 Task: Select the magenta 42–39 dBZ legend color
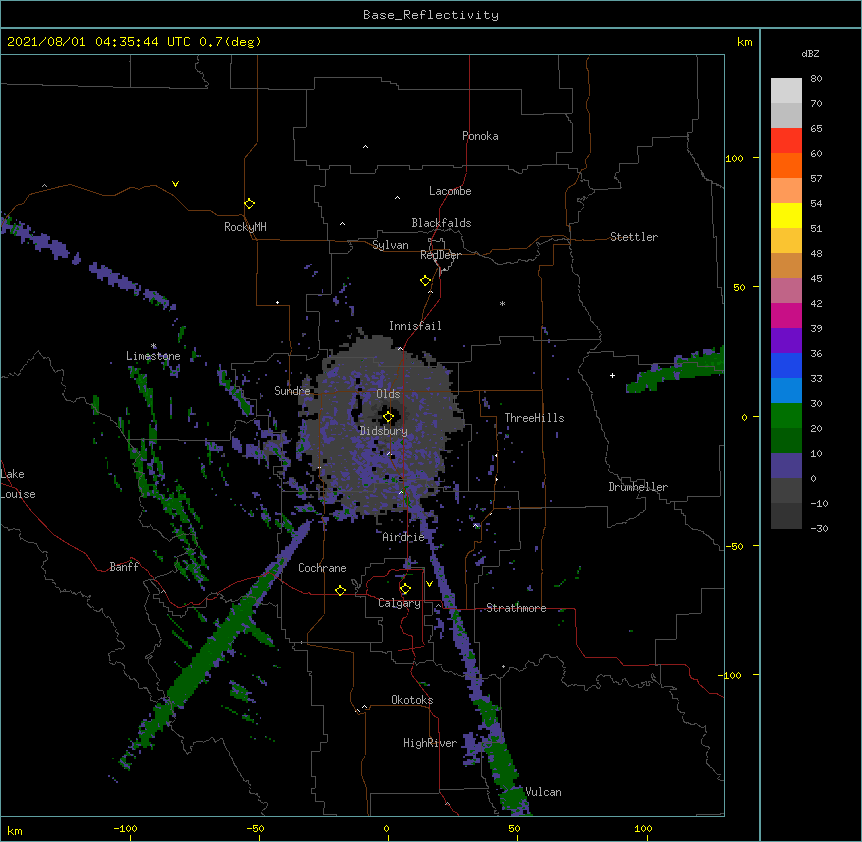pyautogui.click(x=786, y=315)
